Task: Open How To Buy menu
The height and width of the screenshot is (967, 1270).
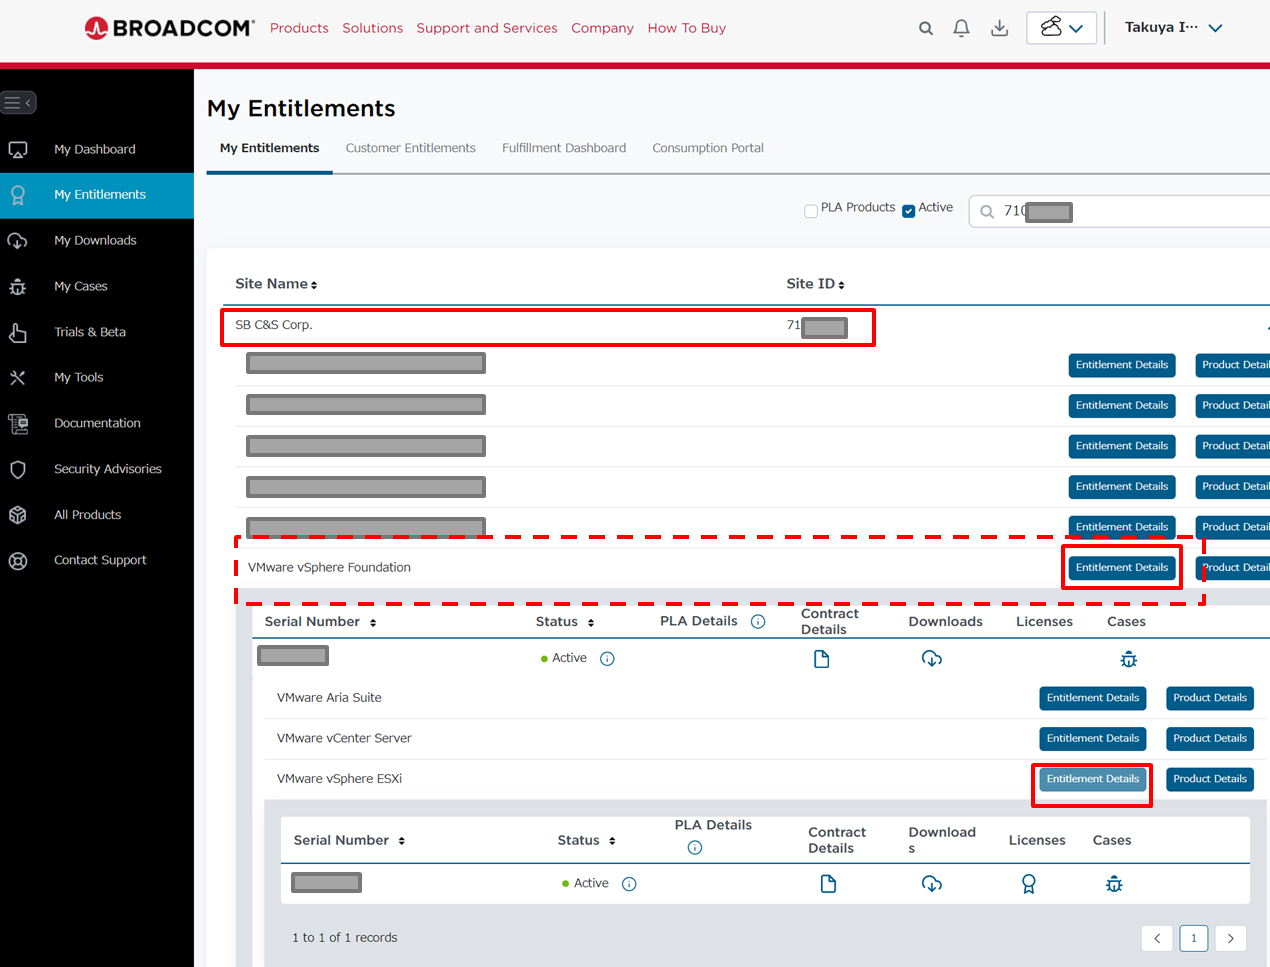Action: (x=687, y=28)
